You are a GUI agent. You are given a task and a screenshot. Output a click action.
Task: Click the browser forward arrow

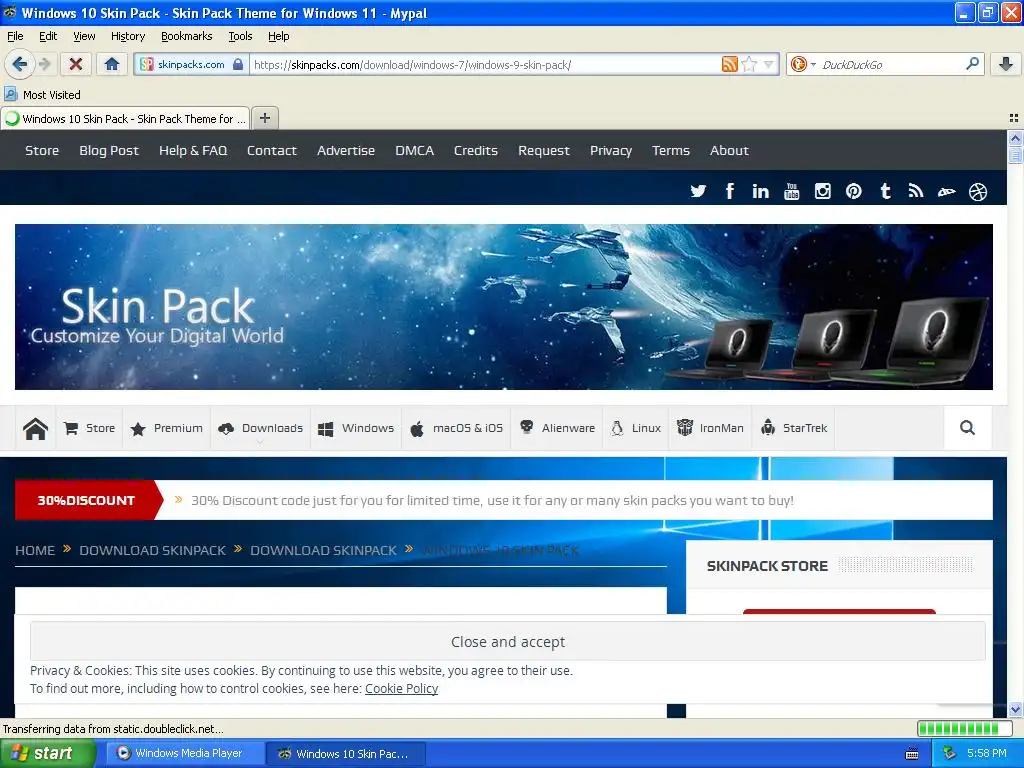(x=45, y=64)
